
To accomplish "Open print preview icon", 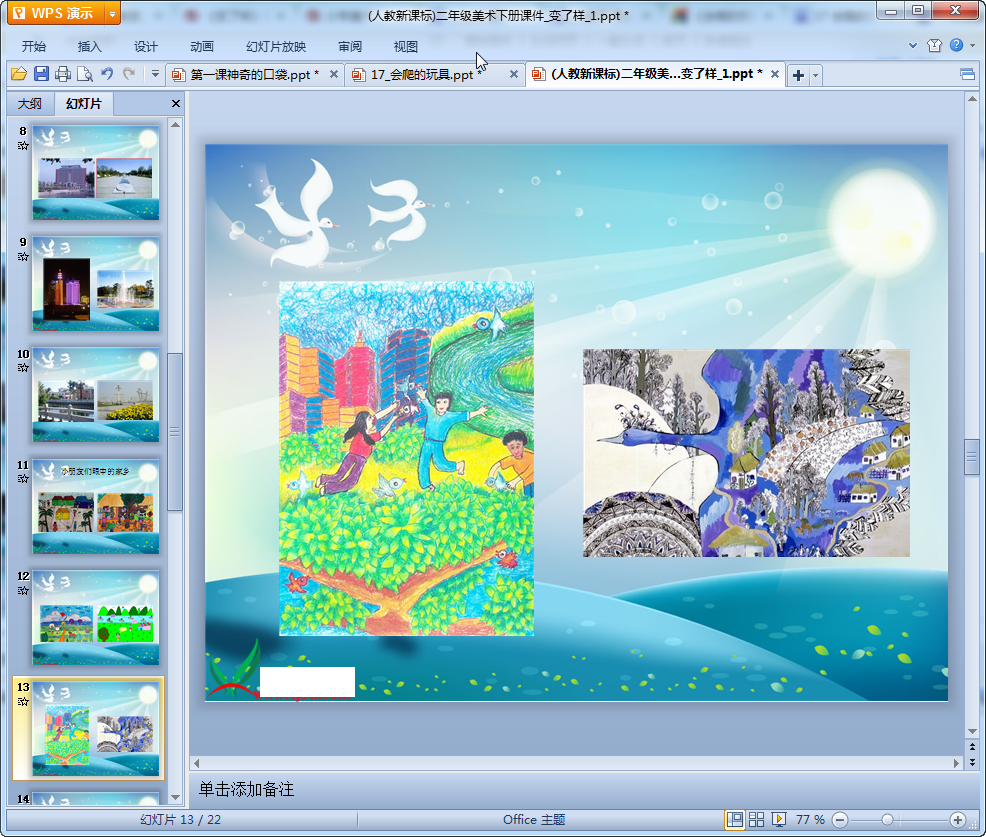I will [85, 74].
